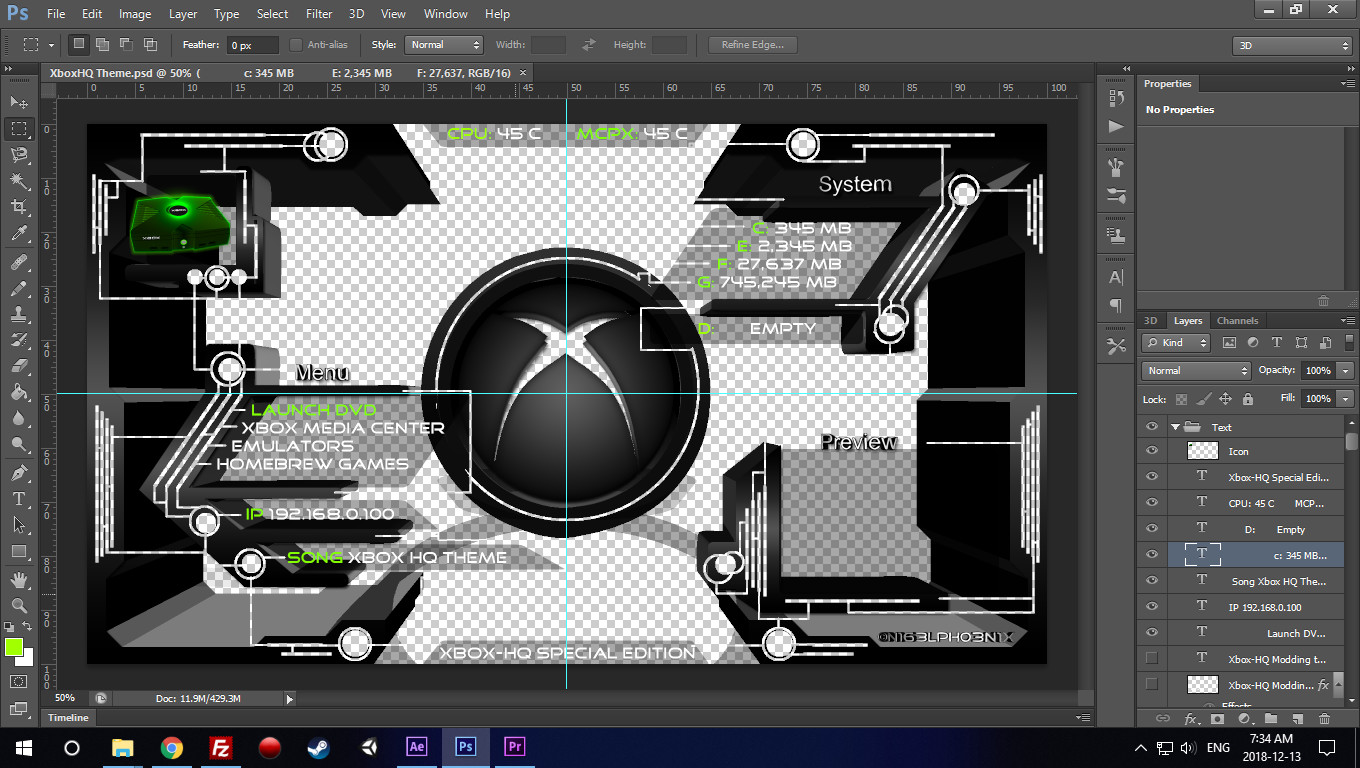The image size is (1360, 768).
Task: Open Google Chrome from the taskbar
Action: 172,747
